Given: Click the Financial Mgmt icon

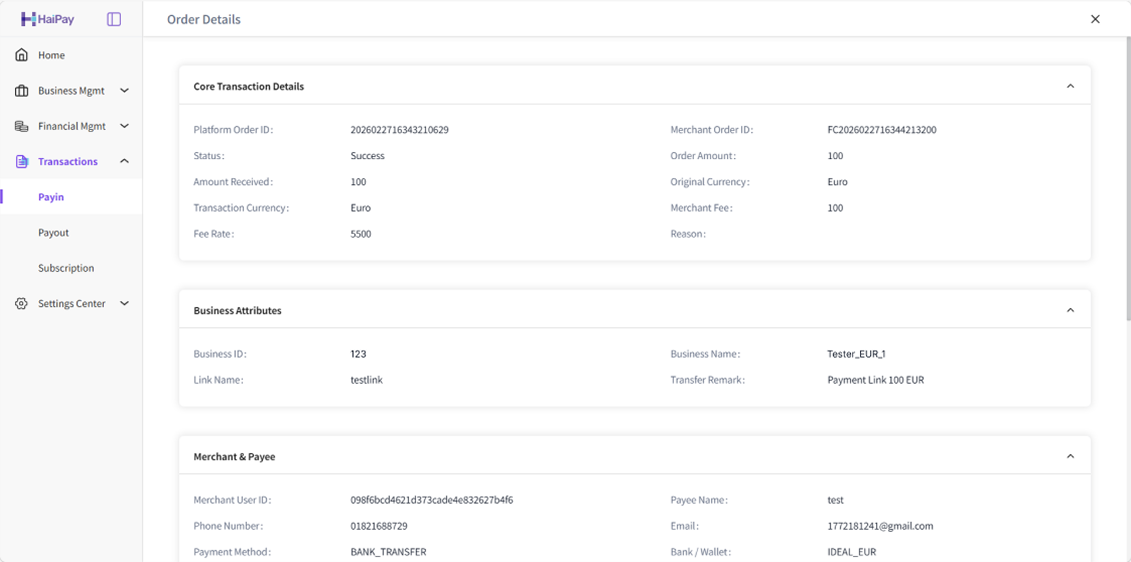Looking at the screenshot, I should coord(21,126).
